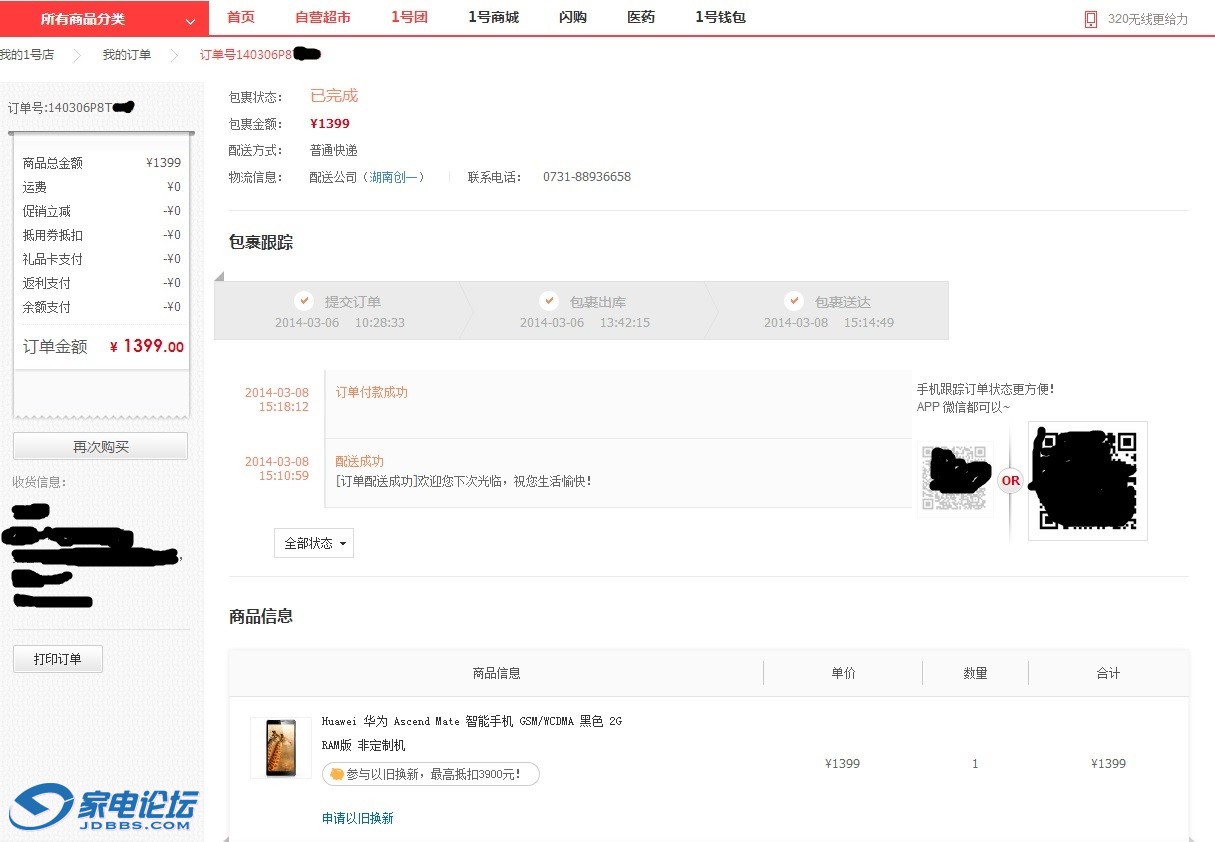This screenshot has height=842, width=1215.
Task: Click the 320无线更给力 link
Action: point(1148,19)
